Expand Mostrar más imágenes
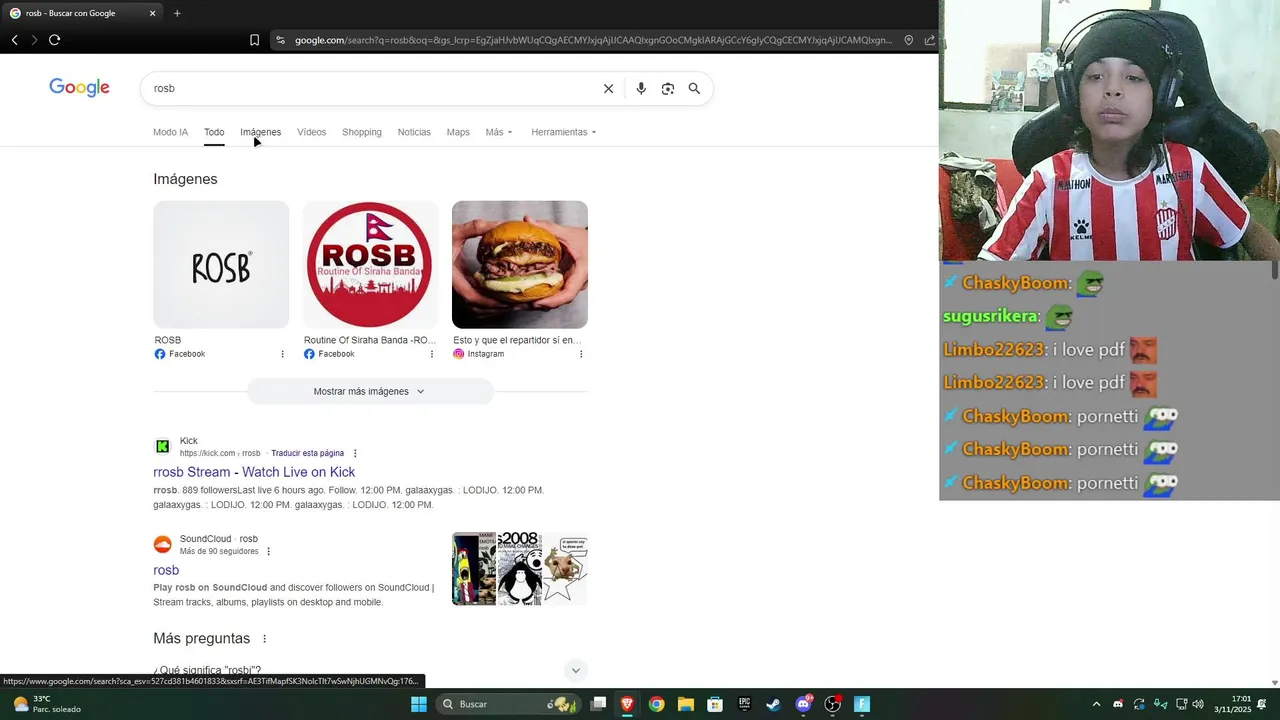The height and width of the screenshot is (720, 1280). (x=370, y=392)
